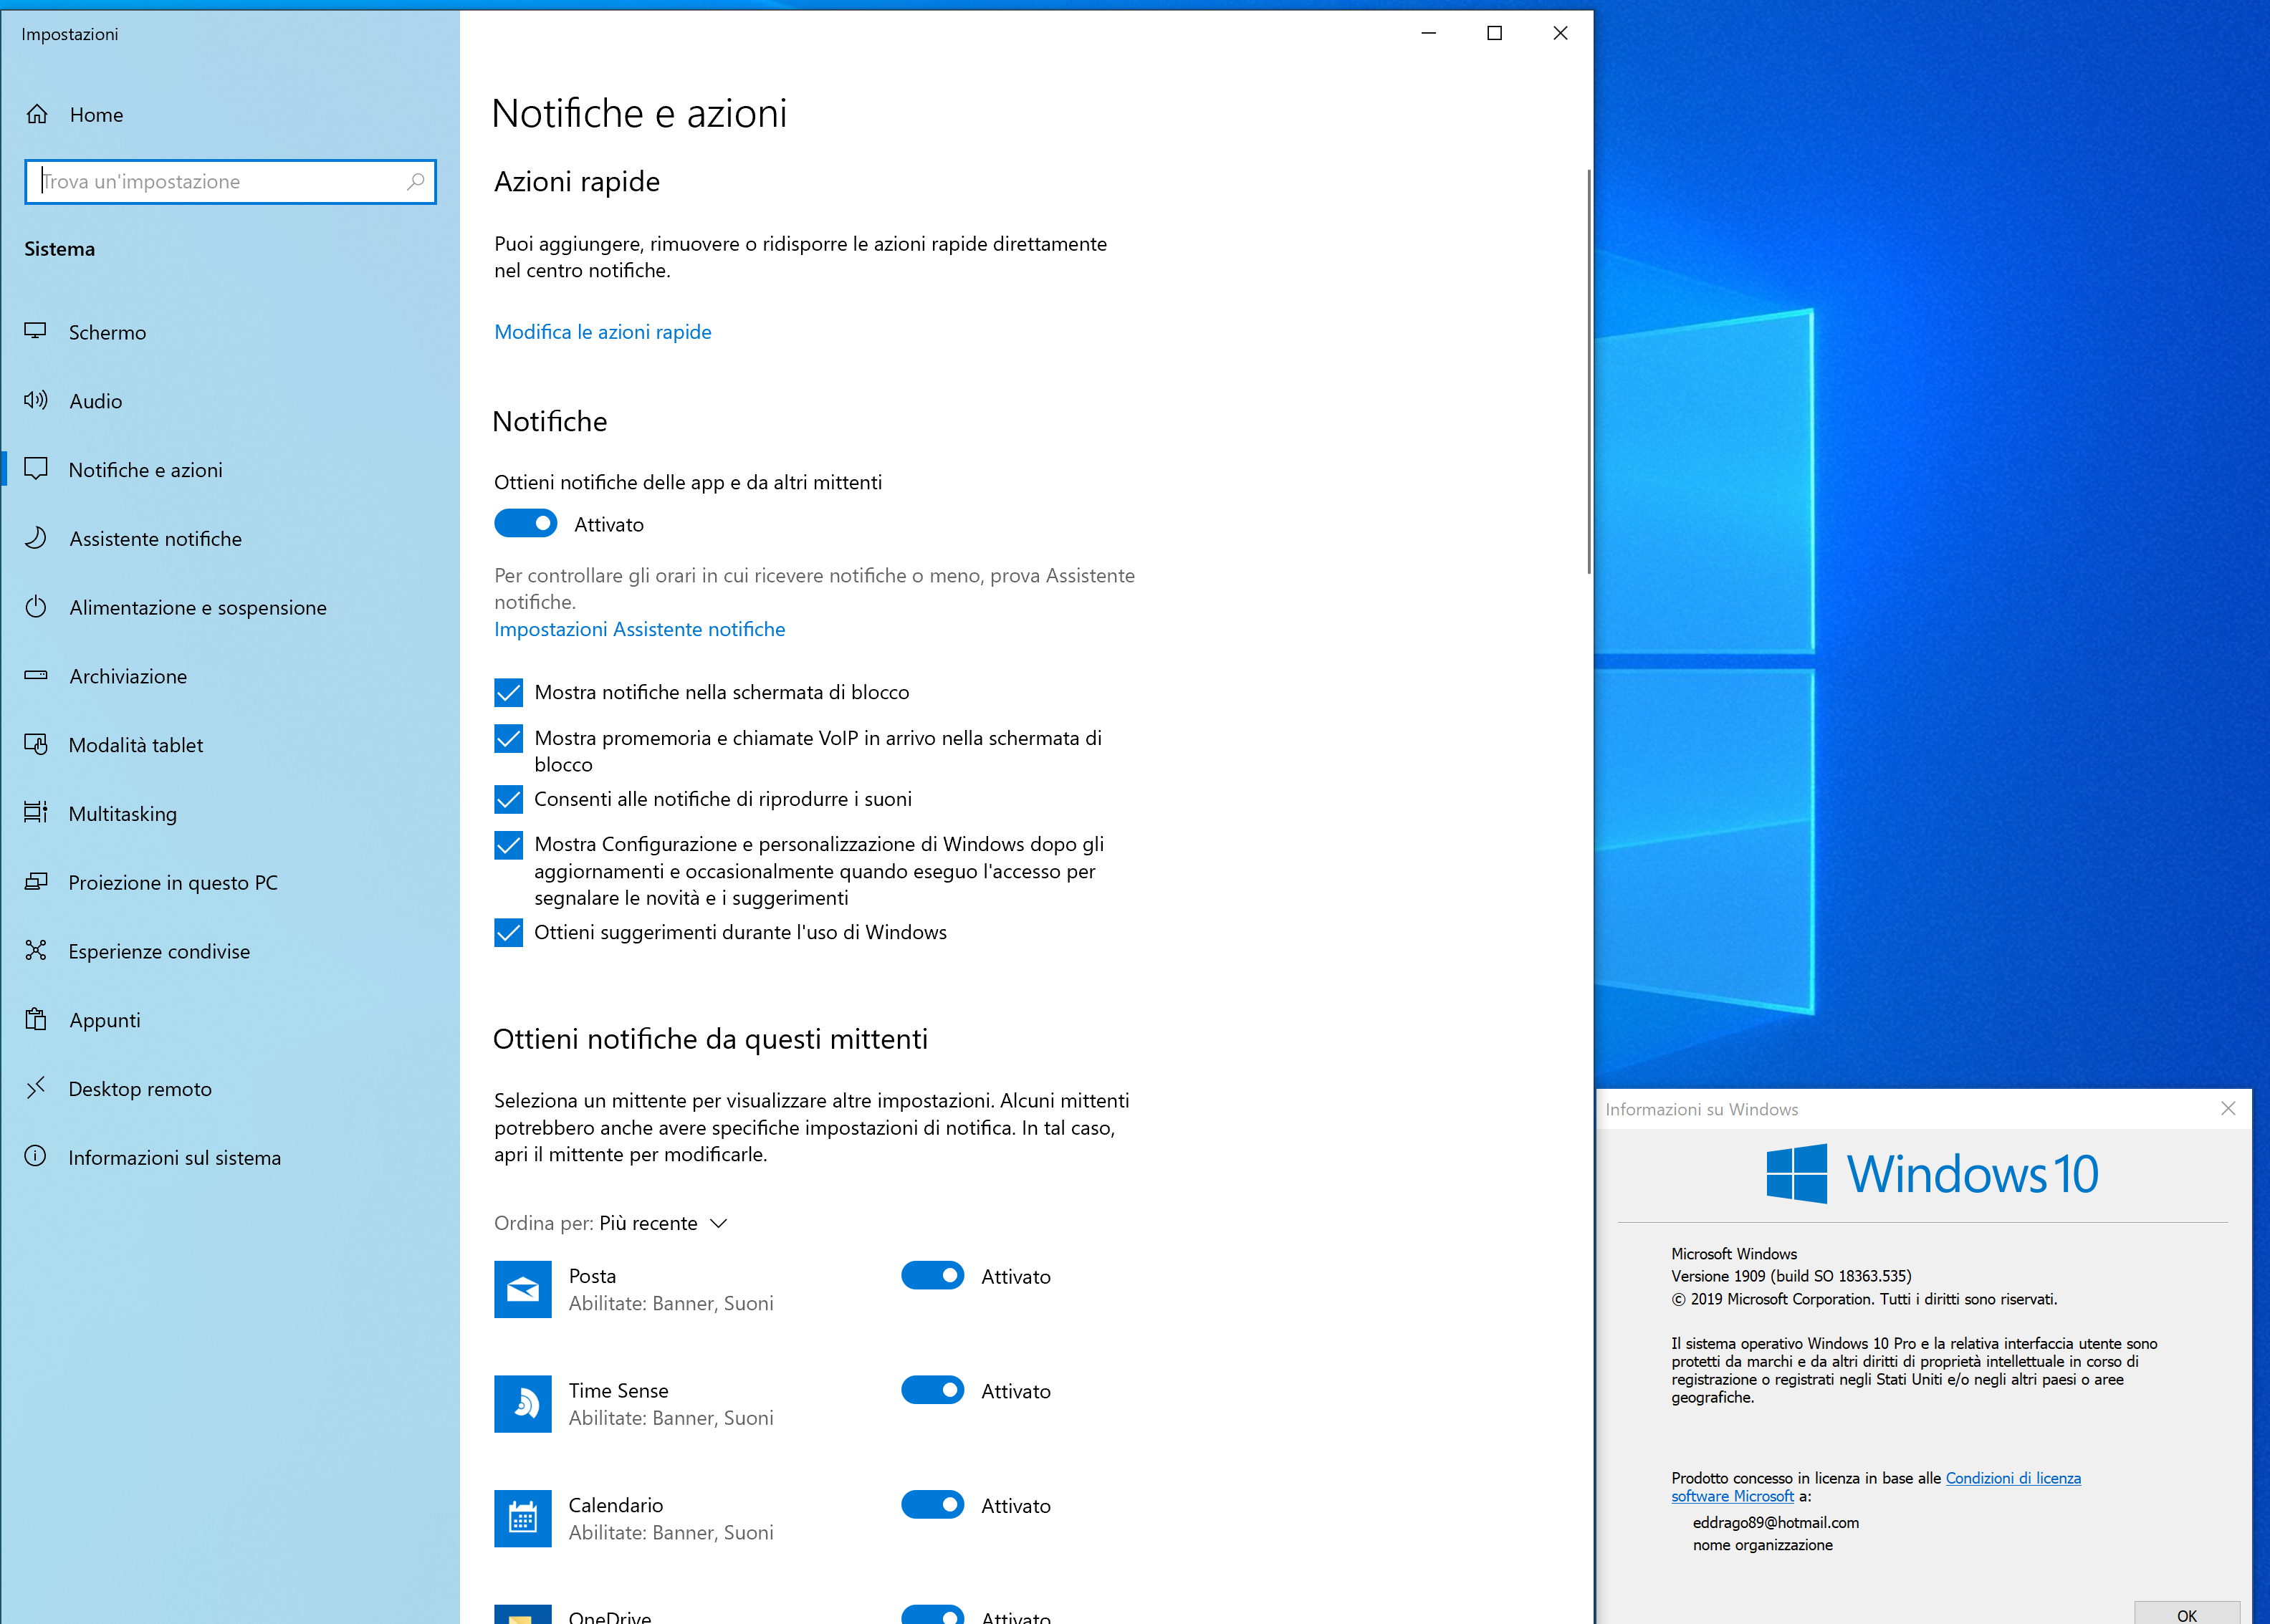Open Proiezione in questo PC settings
The width and height of the screenshot is (2270, 1624).
[x=230, y=882]
